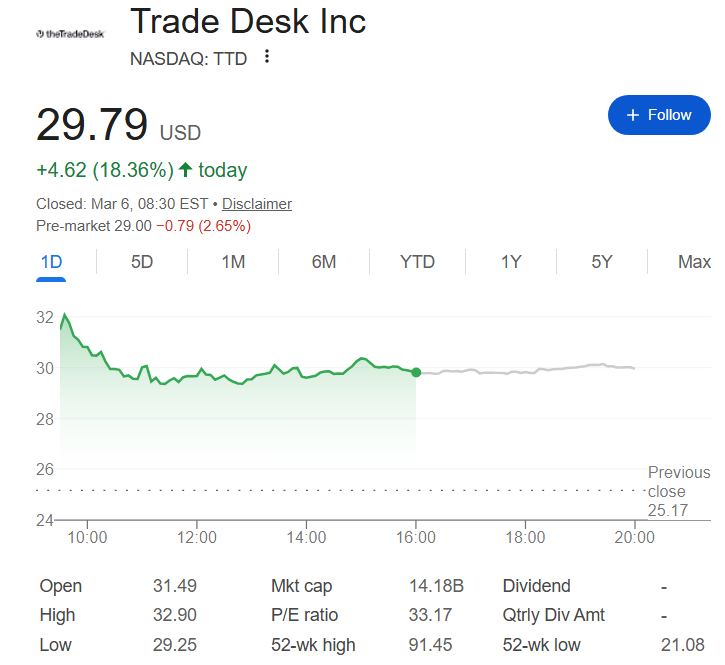Show the 1M chart range
This screenshot has width=725, height=665.
pos(233,262)
